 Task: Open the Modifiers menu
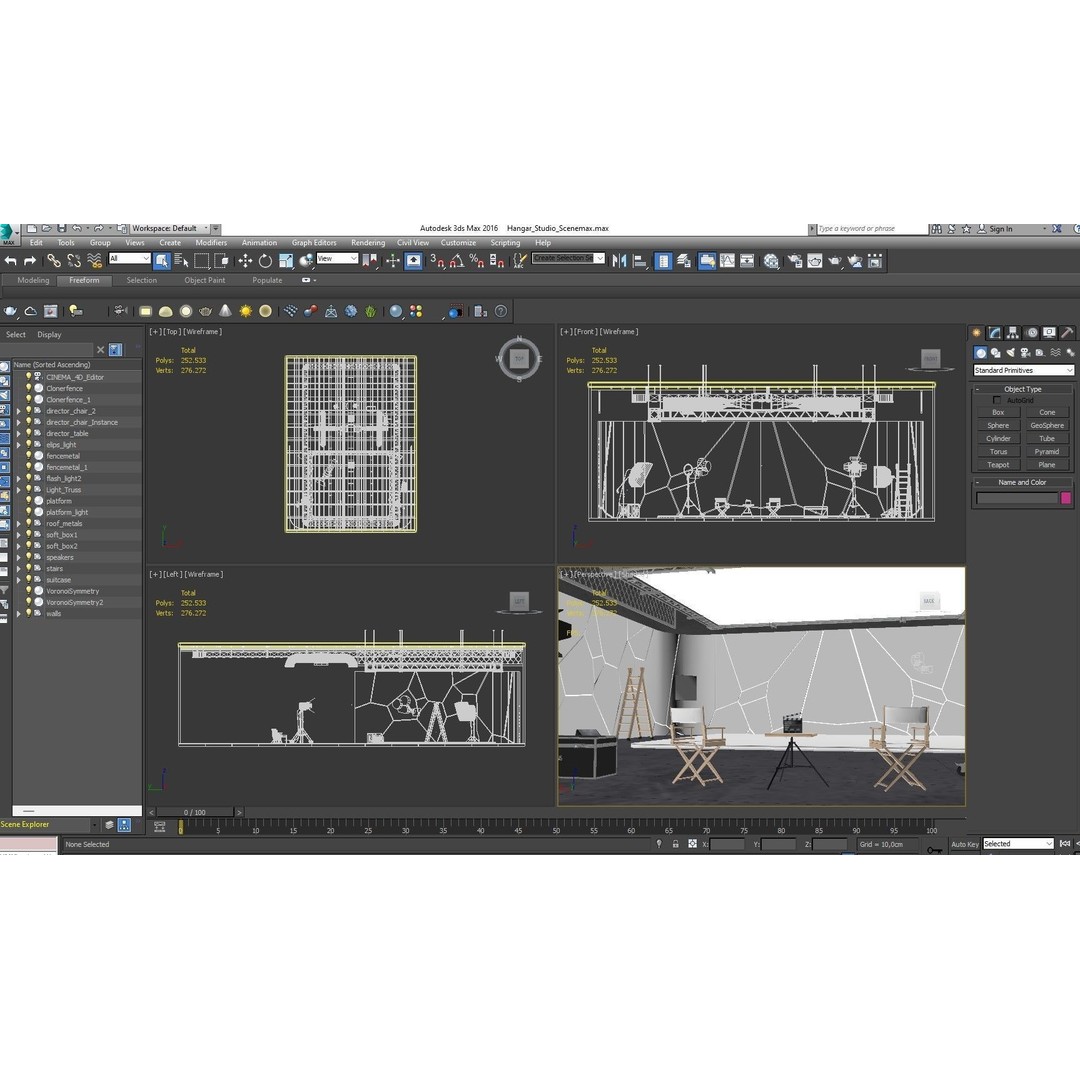pyautogui.click(x=211, y=242)
